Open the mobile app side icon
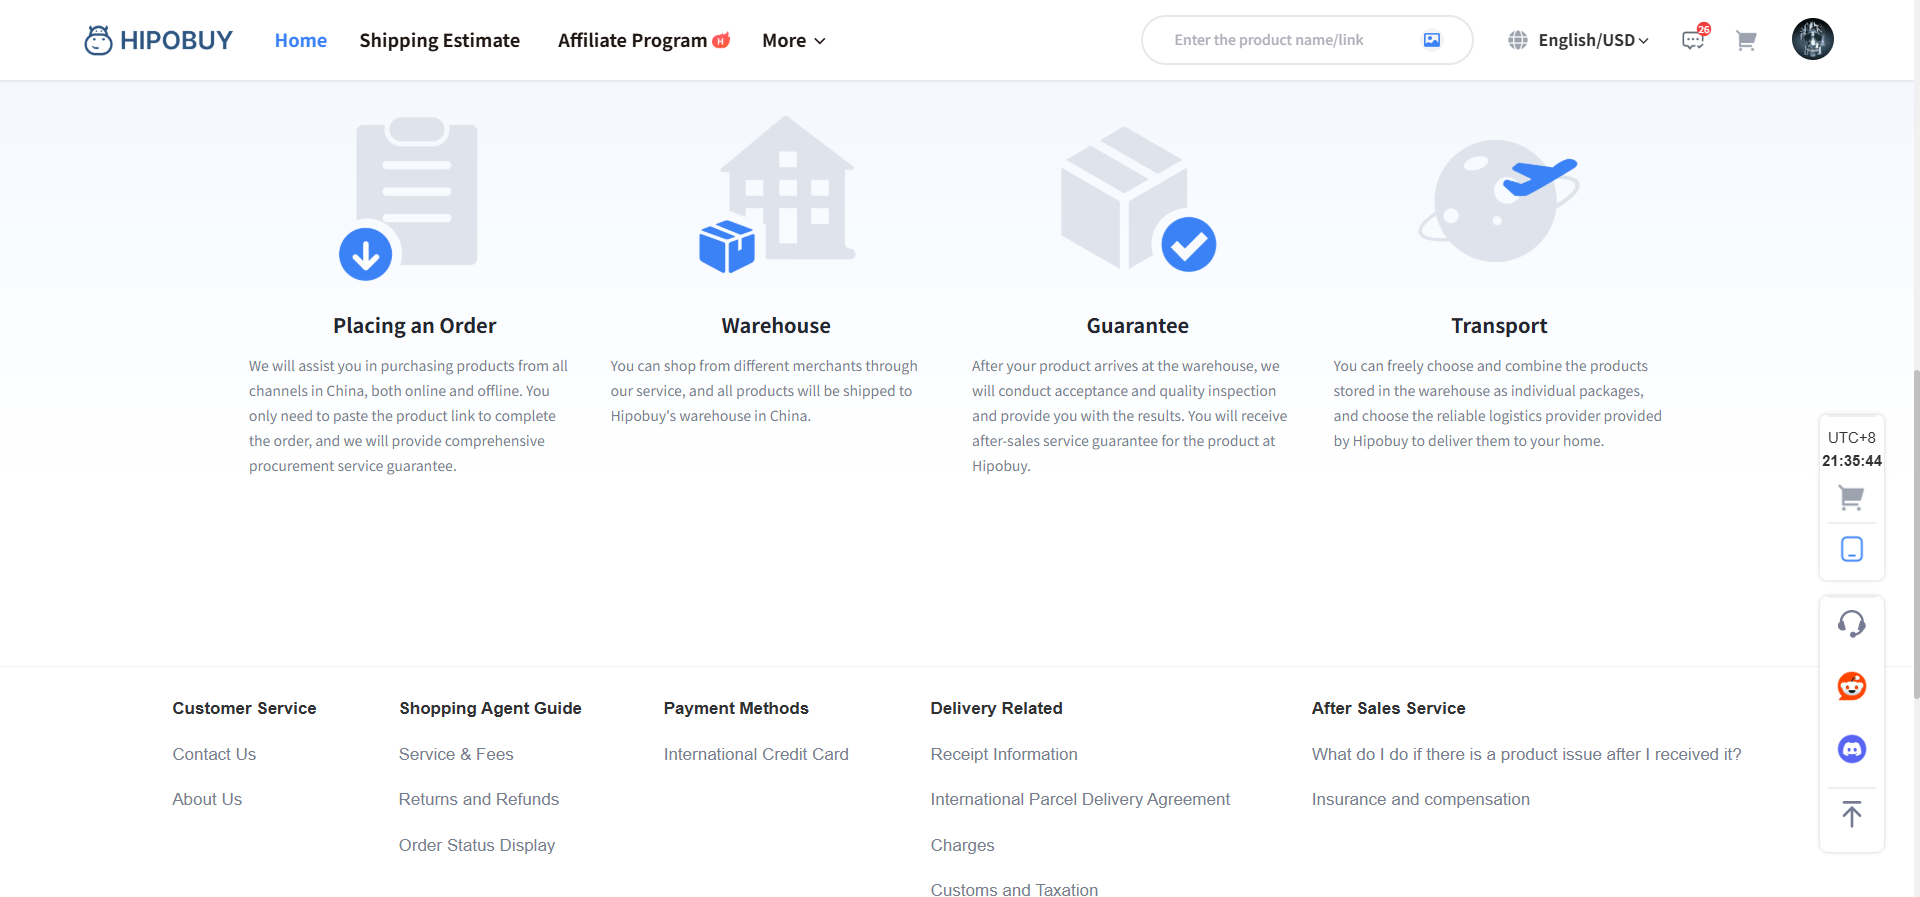The width and height of the screenshot is (1920, 897). click(1851, 549)
